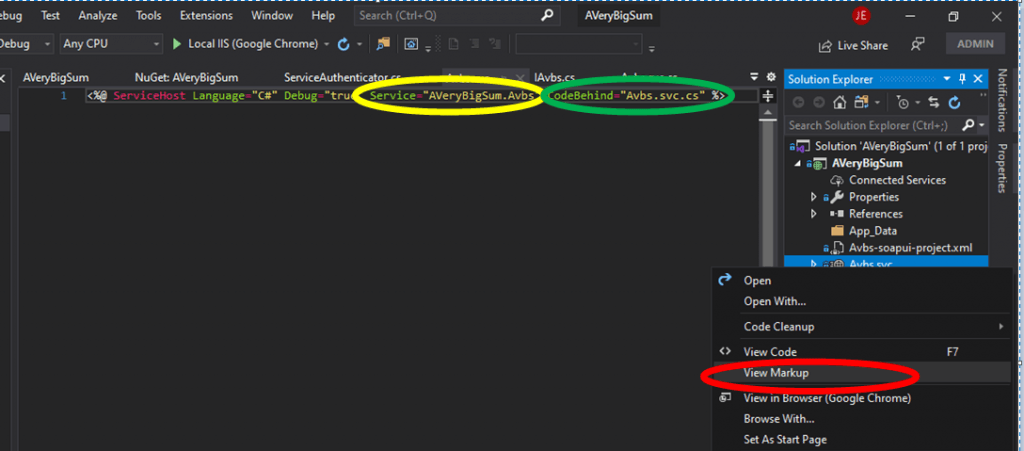Click the Connected Services cloud icon

pos(837,180)
